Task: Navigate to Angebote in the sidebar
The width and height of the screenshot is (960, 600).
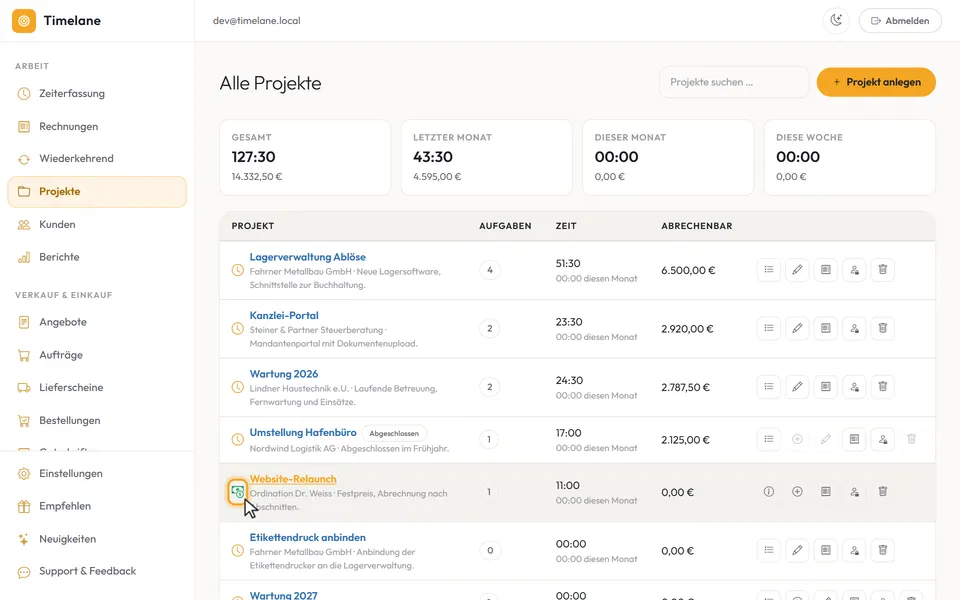Action: point(97,322)
